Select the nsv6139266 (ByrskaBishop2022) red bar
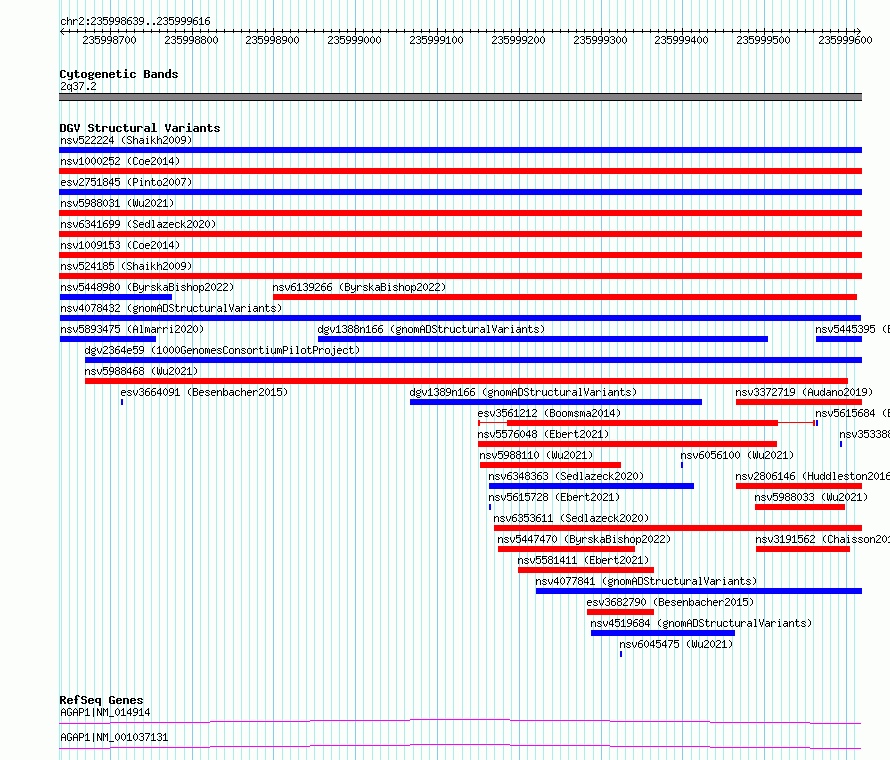This screenshot has width=890, height=760. click(565, 297)
